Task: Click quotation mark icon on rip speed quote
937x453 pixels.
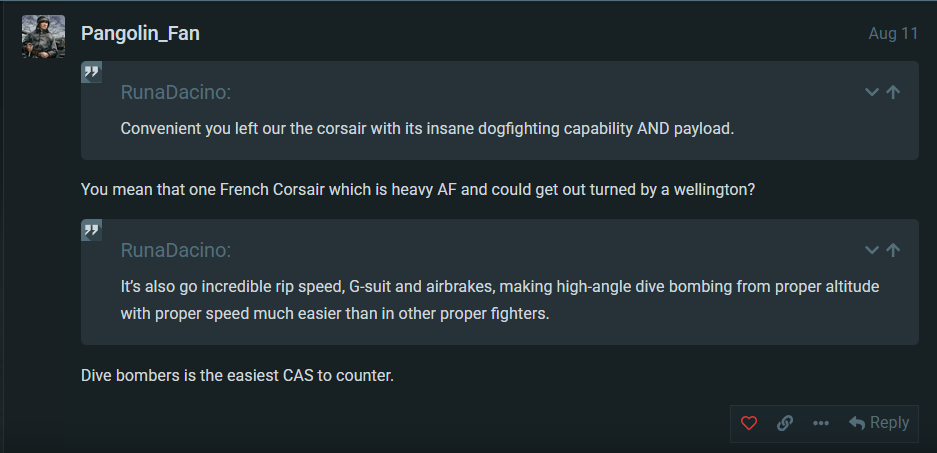Action: [91, 230]
